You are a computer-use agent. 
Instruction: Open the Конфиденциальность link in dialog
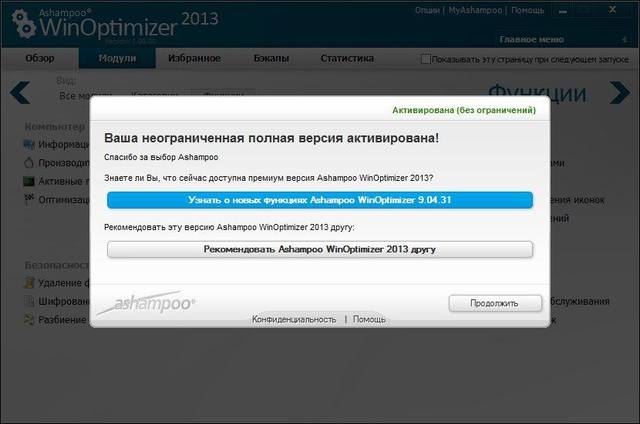[x=294, y=319]
